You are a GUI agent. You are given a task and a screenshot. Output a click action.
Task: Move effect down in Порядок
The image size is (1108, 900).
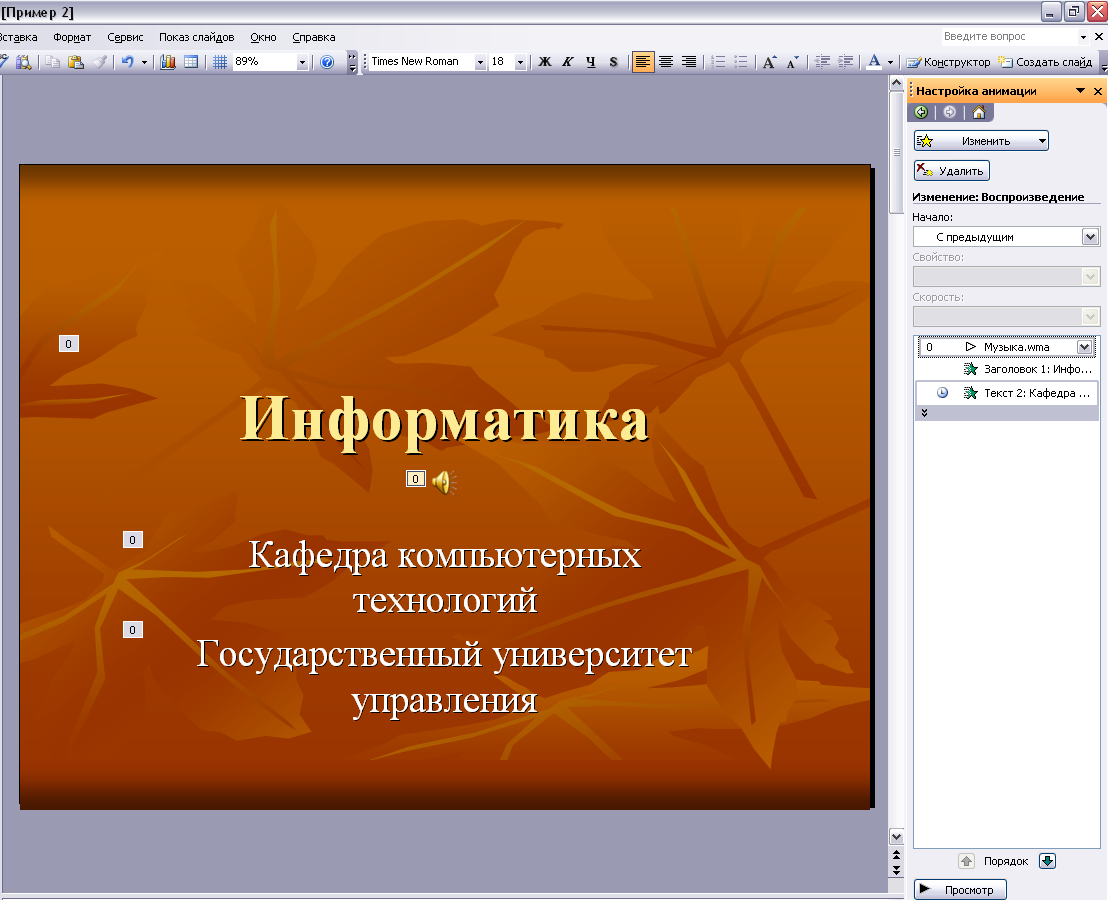tap(1047, 861)
